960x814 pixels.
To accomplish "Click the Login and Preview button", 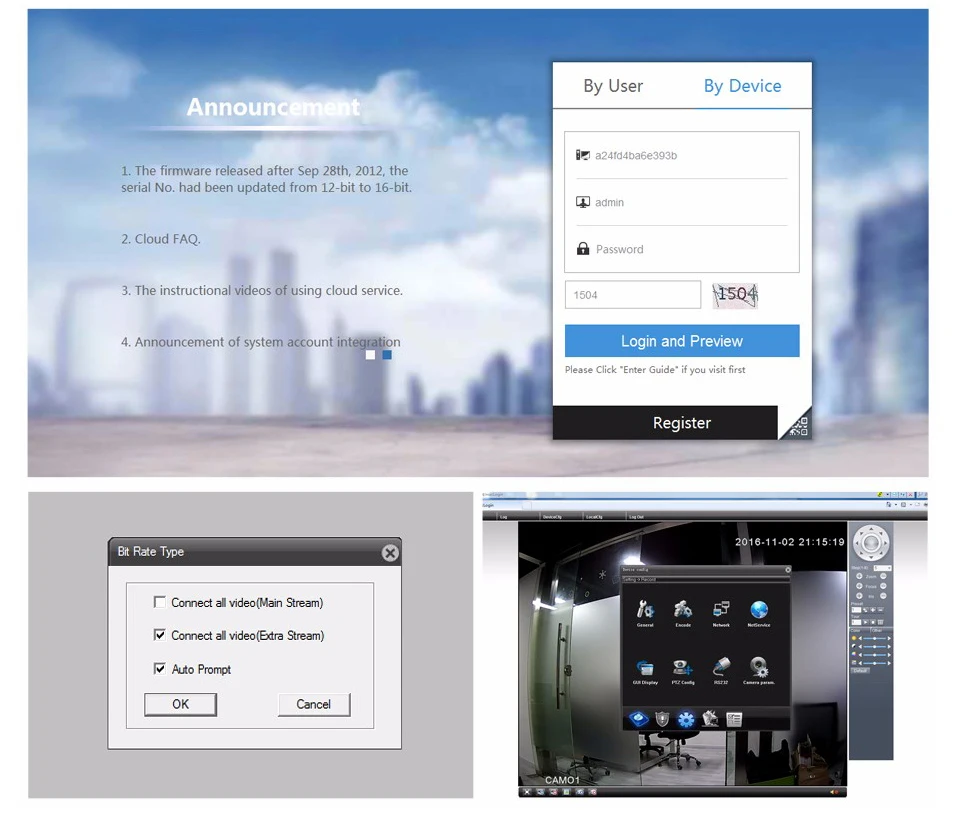I will [682, 341].
